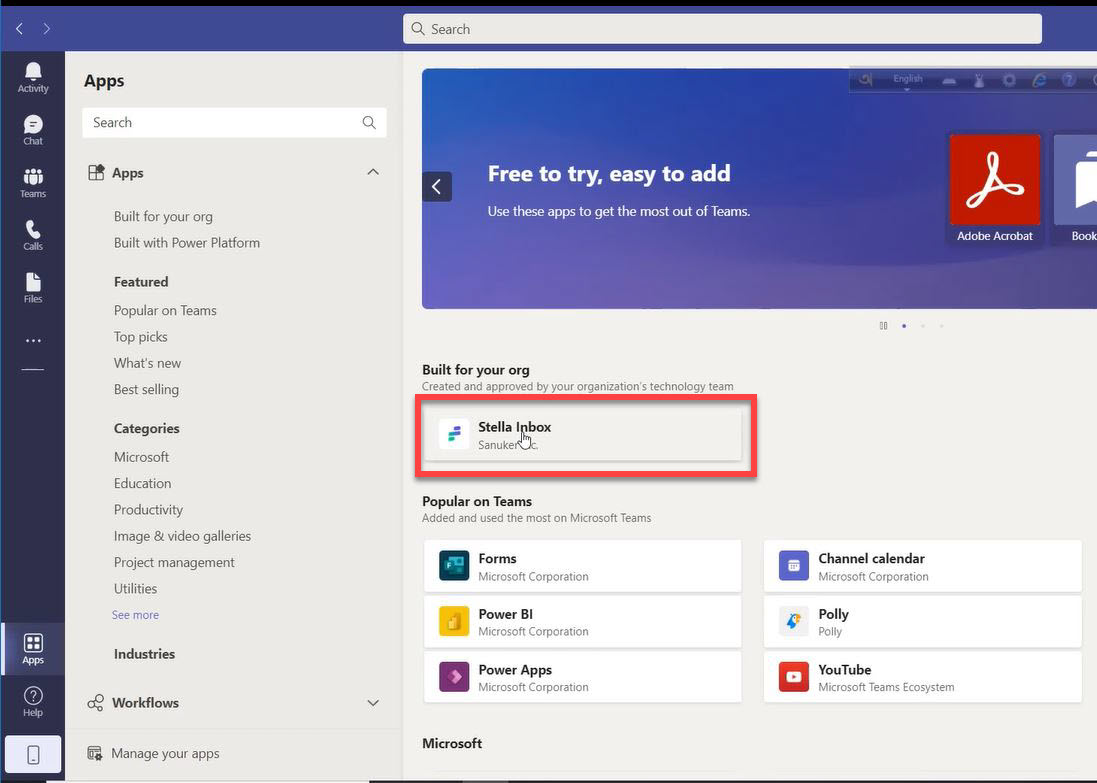Click the YouTube app title

(x=844, y=670)
